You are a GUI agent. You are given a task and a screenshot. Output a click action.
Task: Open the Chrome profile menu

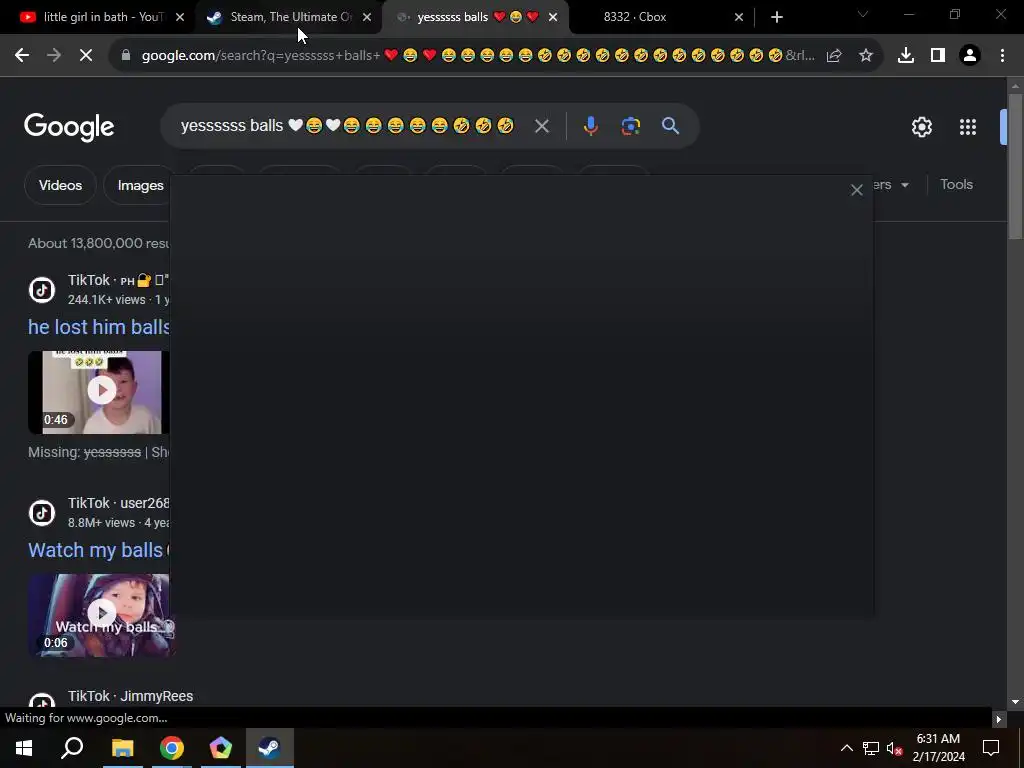click(x=970, y=56)
